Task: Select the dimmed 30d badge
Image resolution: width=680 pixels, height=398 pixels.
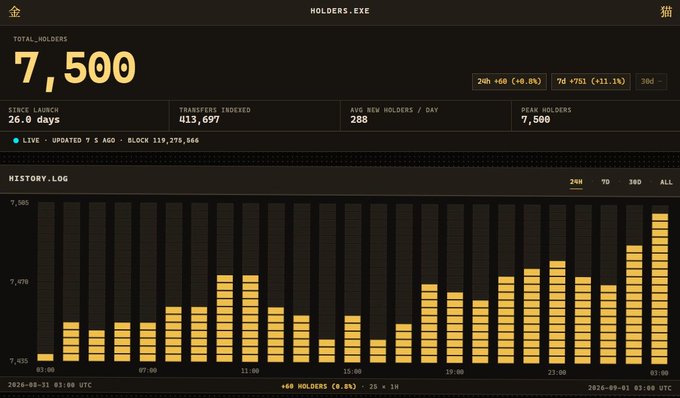Action: click(651, 82)
